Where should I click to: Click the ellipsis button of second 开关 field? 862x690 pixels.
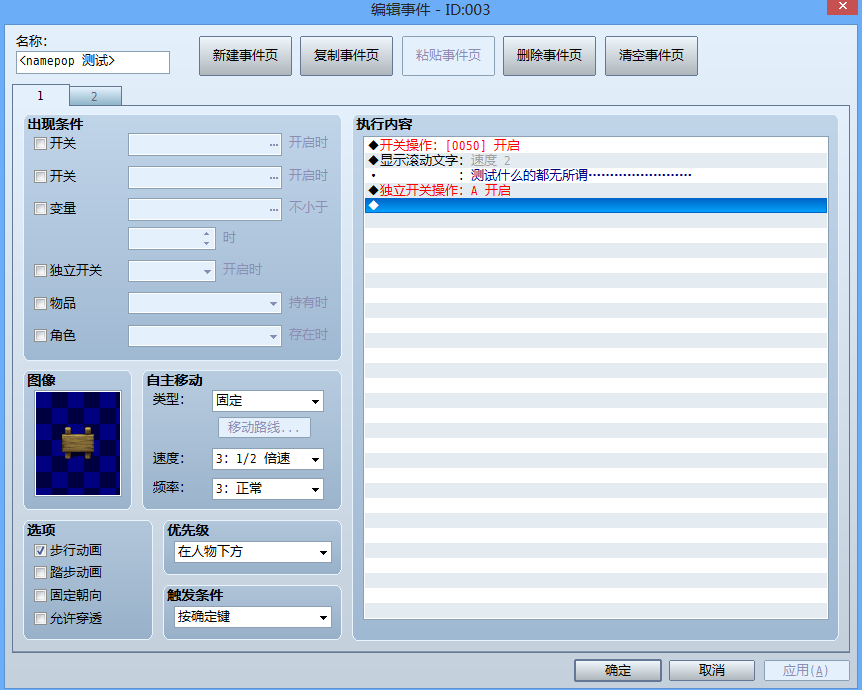[x=273, y=178]
